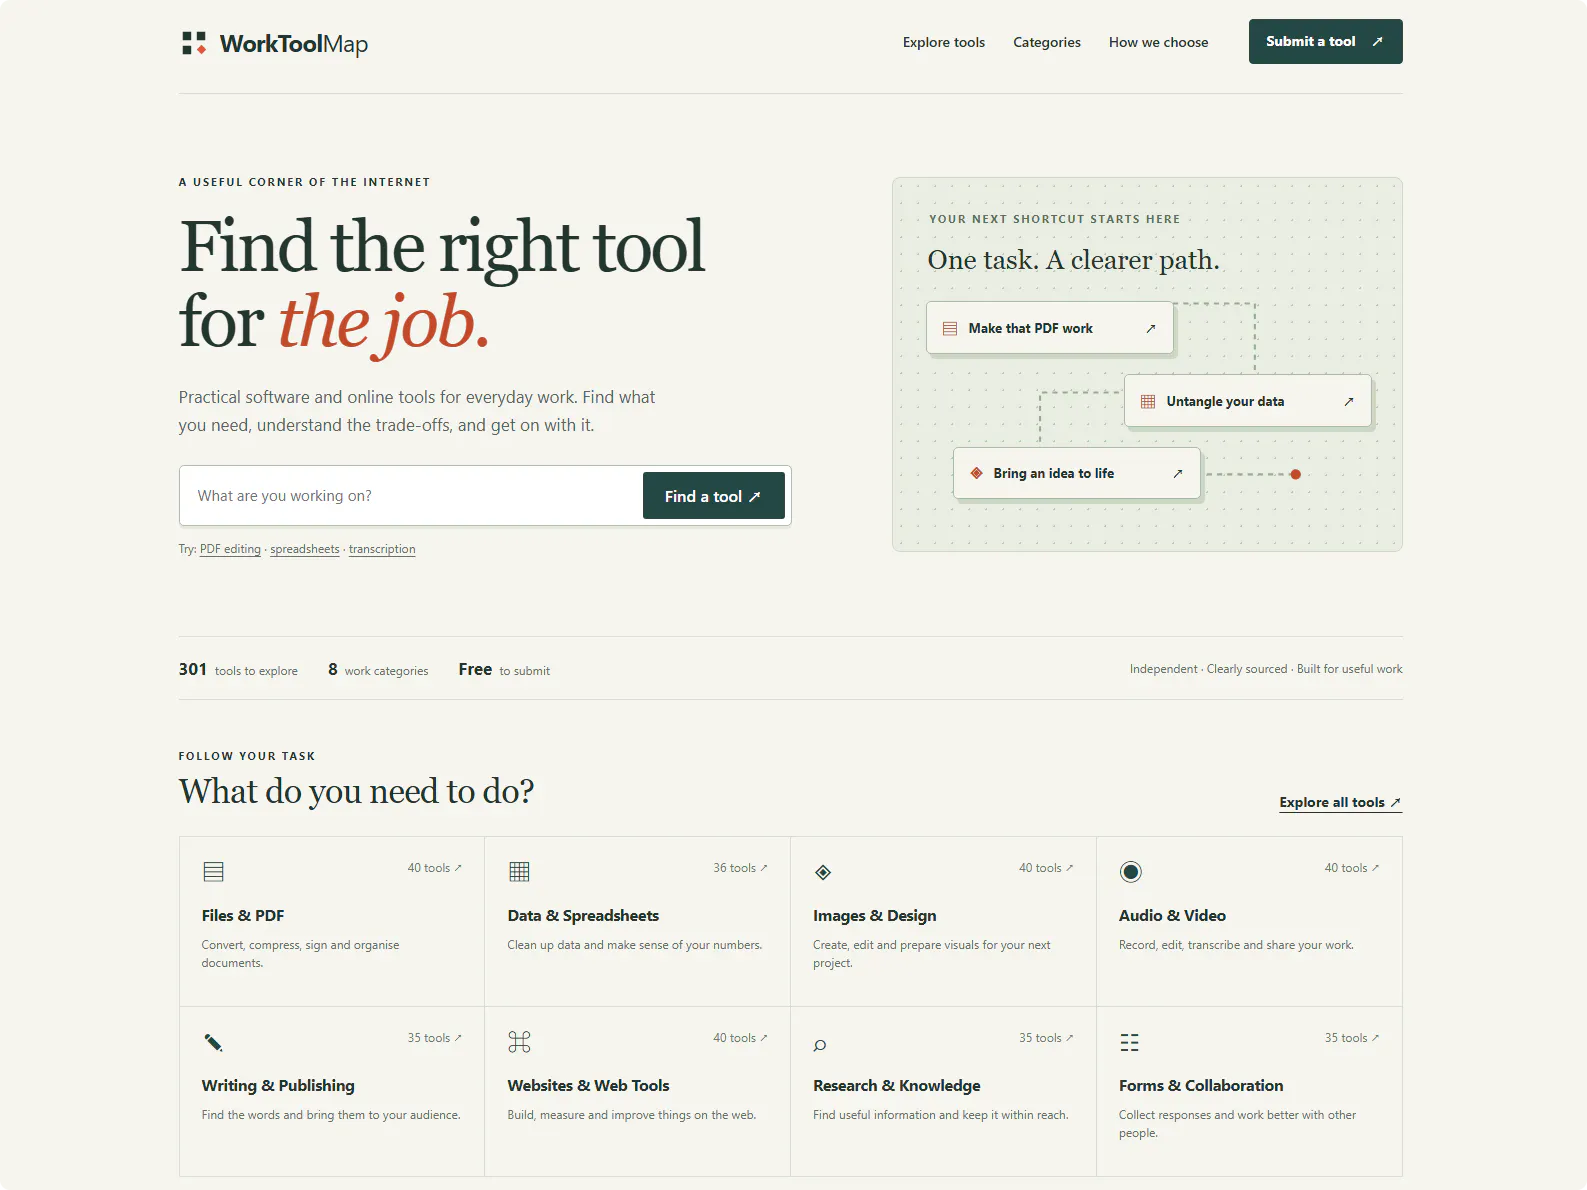Click the 'Free to submit' stat
Viewport: 1587px width, 1190px height.
(504, 669)
